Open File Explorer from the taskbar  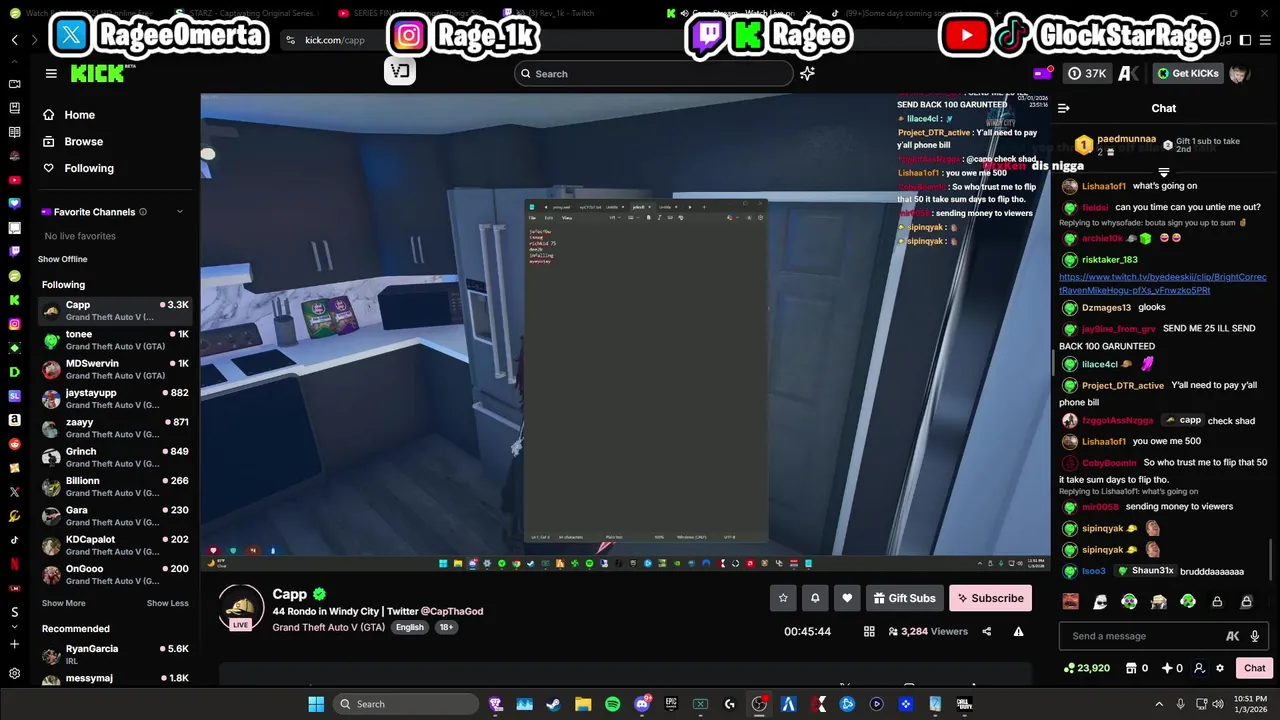[x=583, y=704]
